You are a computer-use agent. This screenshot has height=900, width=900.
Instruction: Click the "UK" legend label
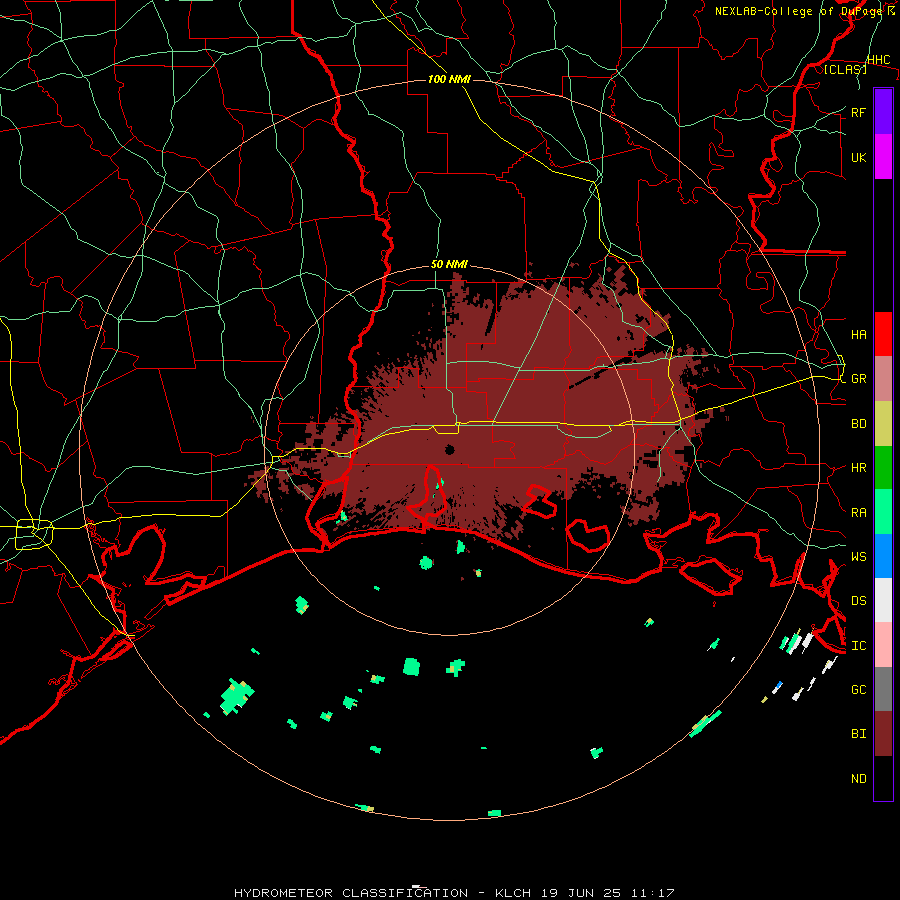[x=858, y=157]
